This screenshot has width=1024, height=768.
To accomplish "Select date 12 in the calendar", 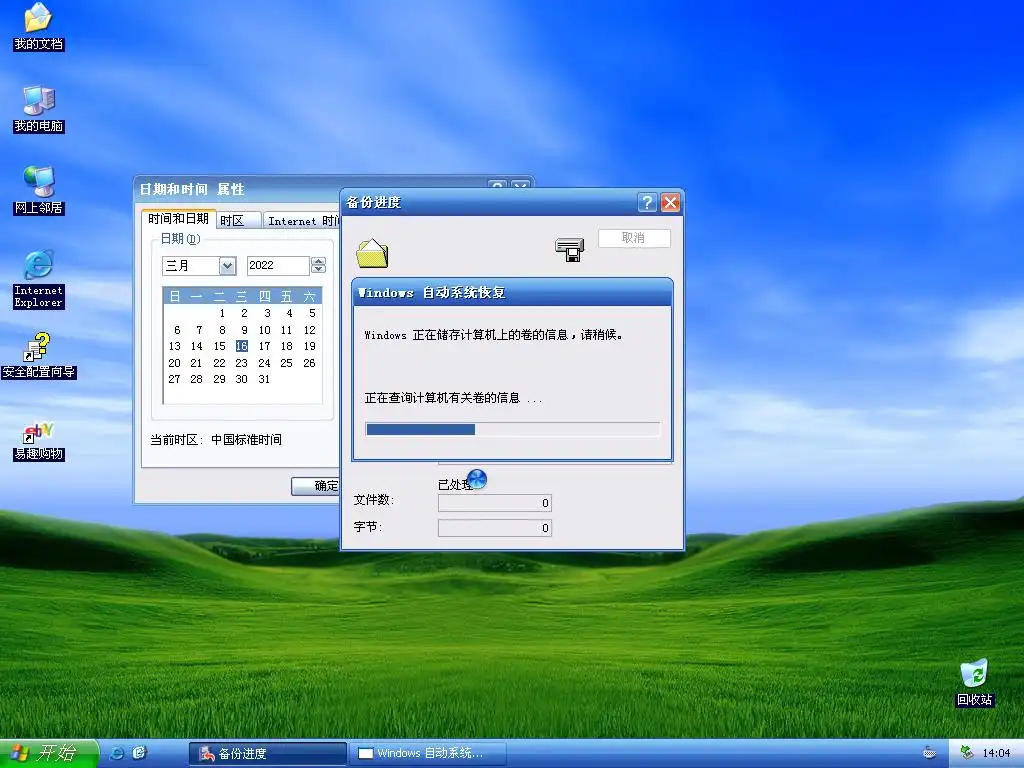I will point(310,330).
